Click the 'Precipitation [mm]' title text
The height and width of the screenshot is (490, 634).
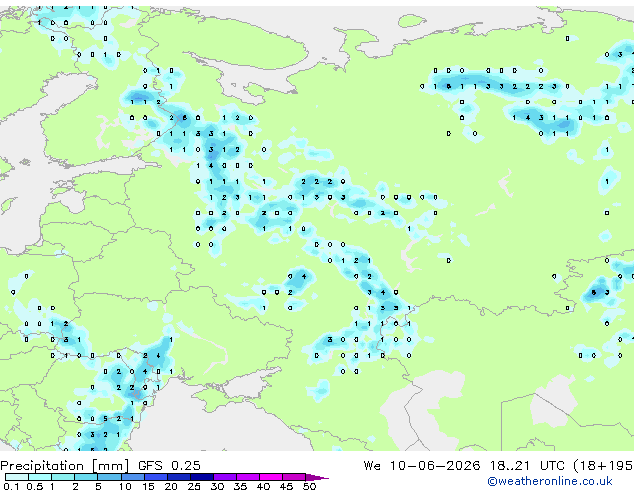[x=65, y=466]
